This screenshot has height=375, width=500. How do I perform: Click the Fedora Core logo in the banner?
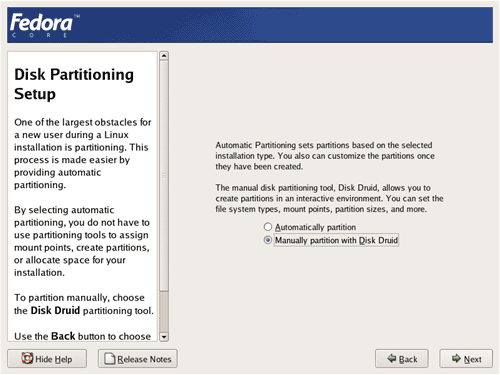pyautogui.click(x=45, y=25)
